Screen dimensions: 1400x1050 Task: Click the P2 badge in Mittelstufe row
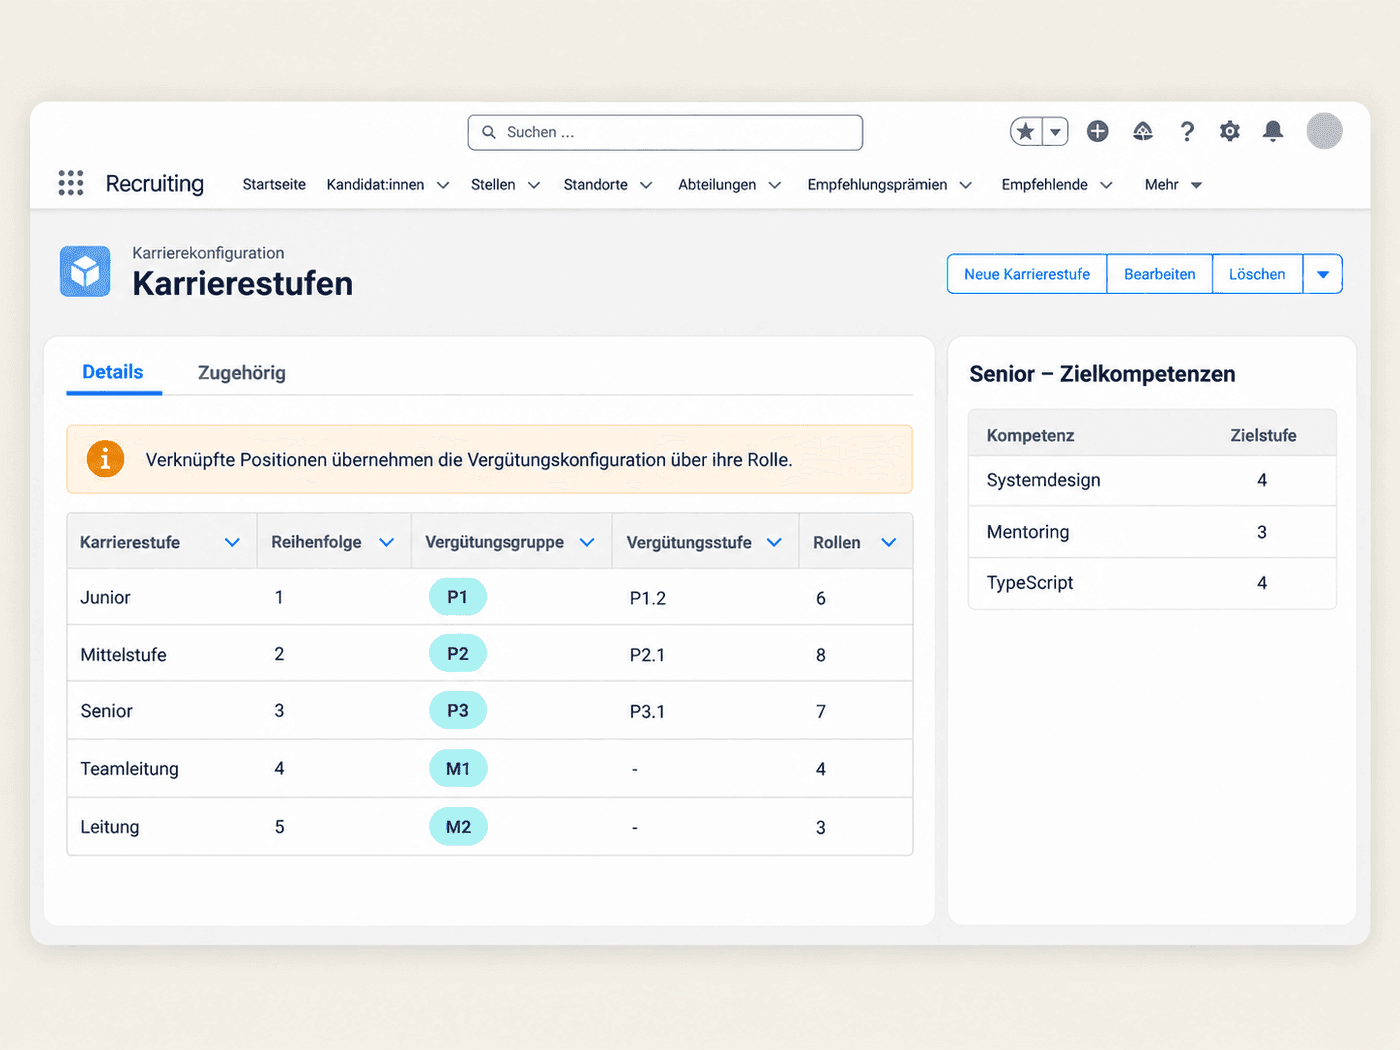click(458, 654)
